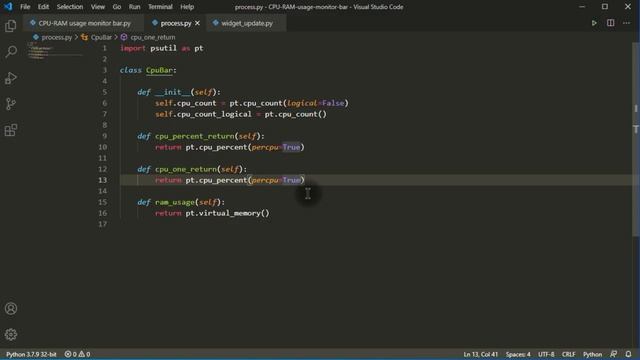640x360 pixels.
Task: Click line number 17 in the gutter
Action: pyautogui.click(x=103, y=224)
